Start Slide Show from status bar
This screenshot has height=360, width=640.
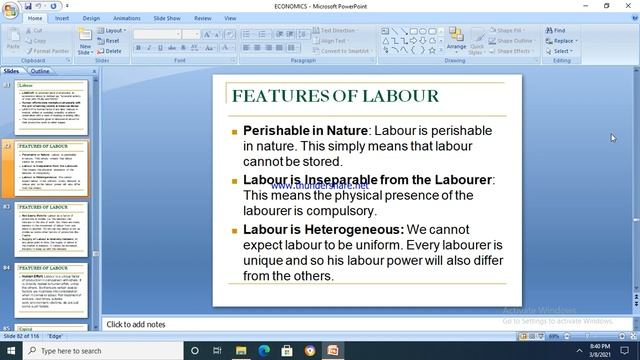541,336
